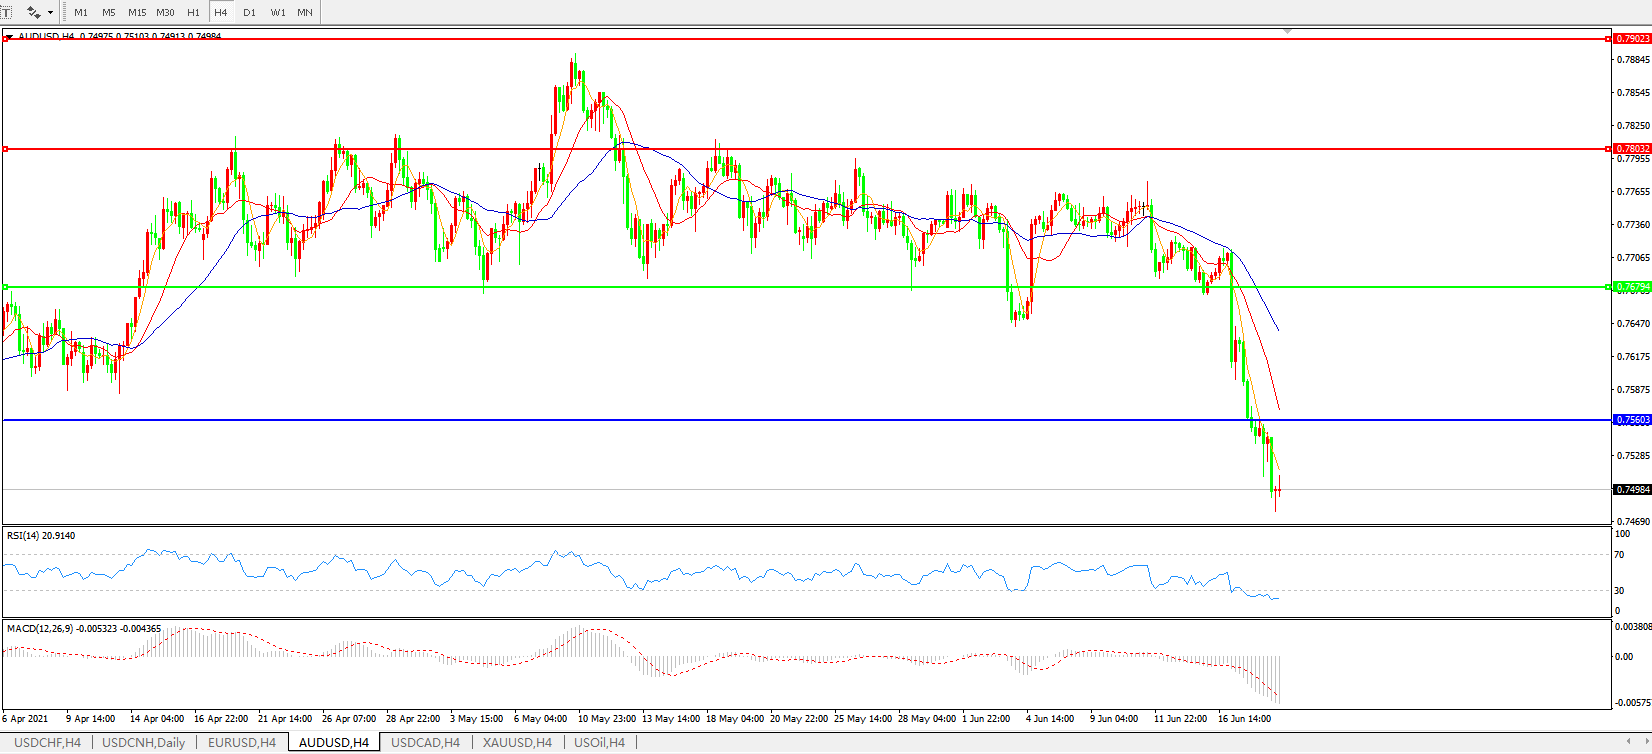This screenshot has width=1652, height=754.
Task: Click the MACD(12,26,9) indicator label
Action: (83, 629)
